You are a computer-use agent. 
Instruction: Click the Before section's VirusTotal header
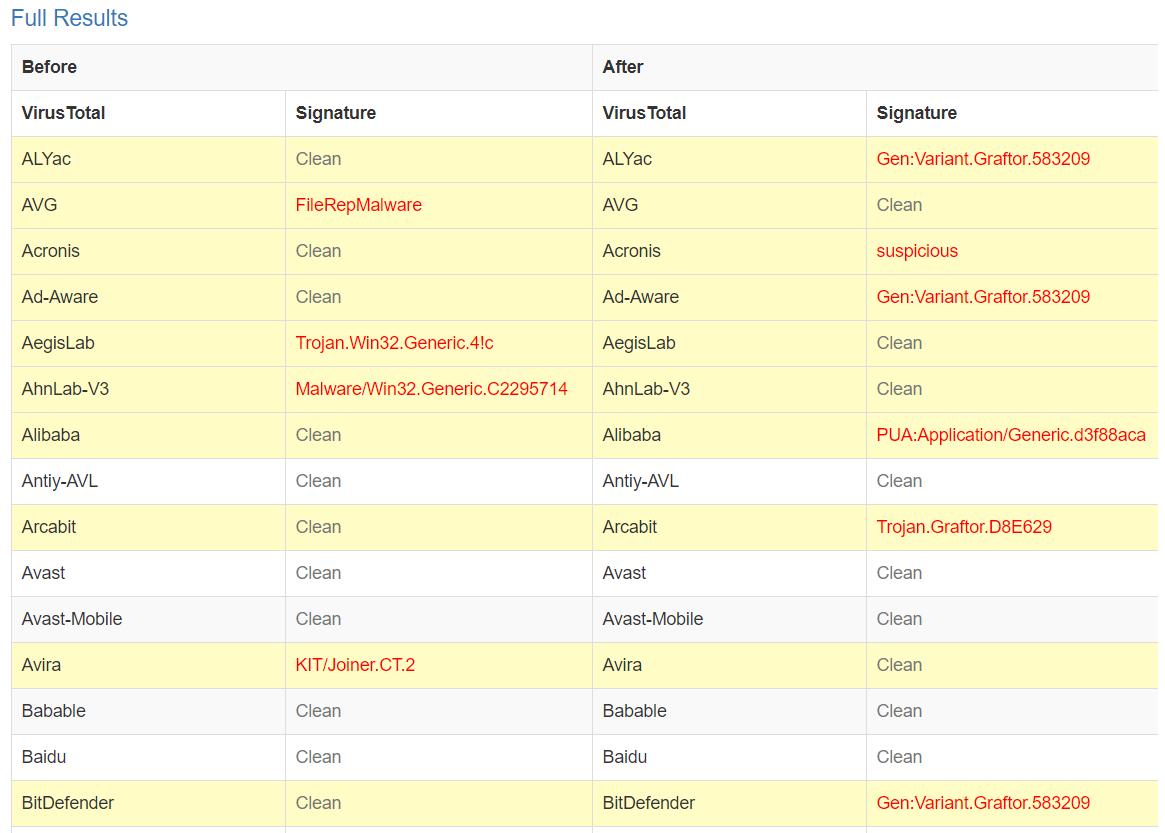coord(63,113)
